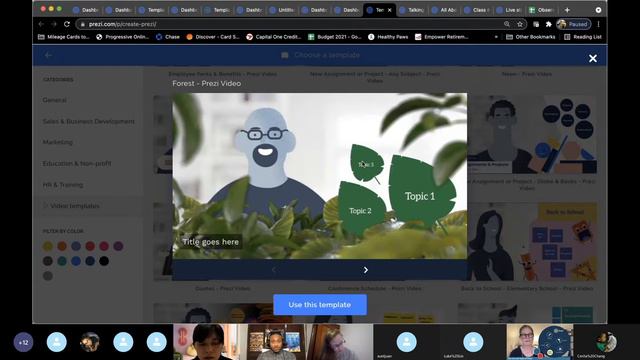Open the Progressive Online bookmark
The width and height of the screenshot is (640, 360).
point(122,37)
